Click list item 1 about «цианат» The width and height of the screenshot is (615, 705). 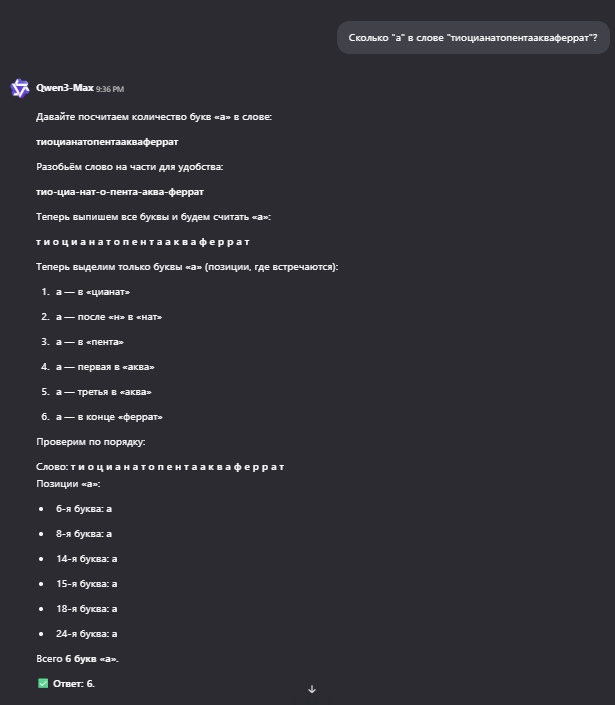click(92, 292)
